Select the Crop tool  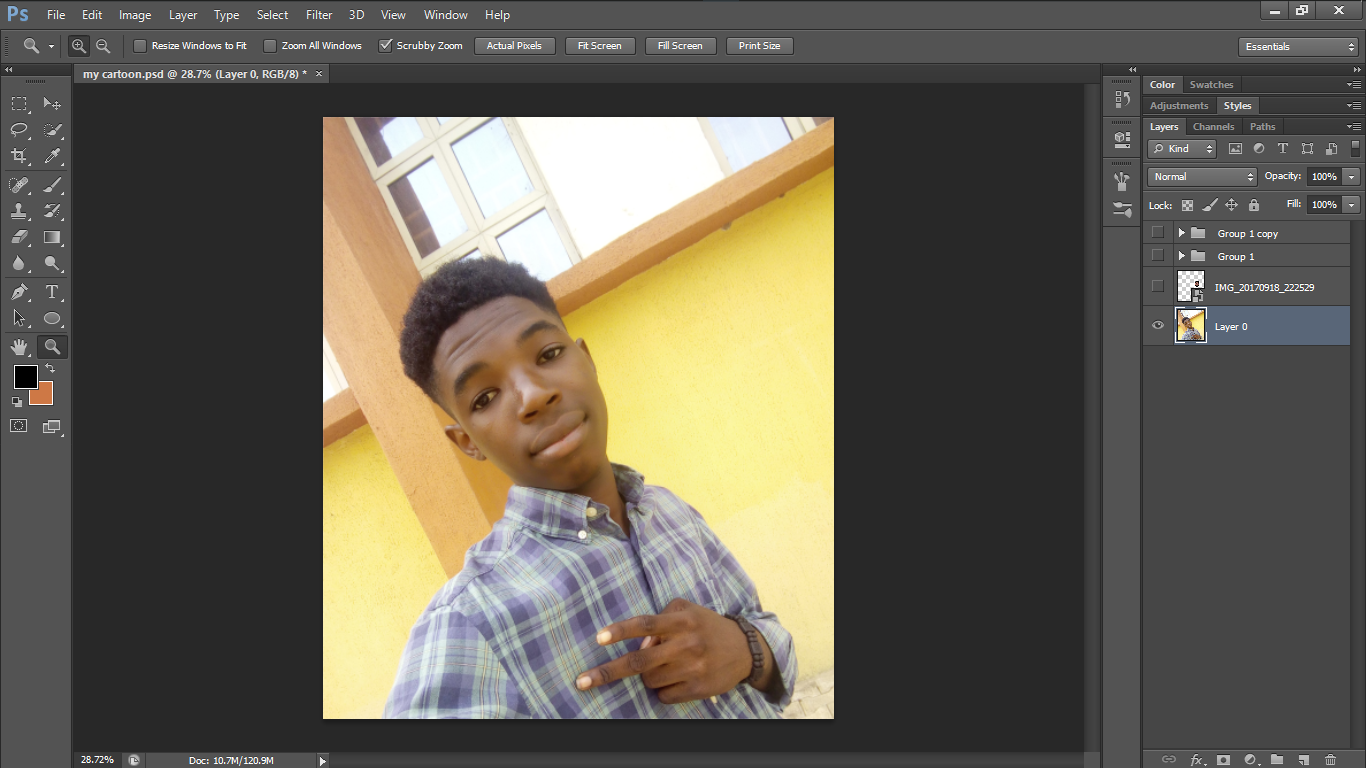pos(19,156)
